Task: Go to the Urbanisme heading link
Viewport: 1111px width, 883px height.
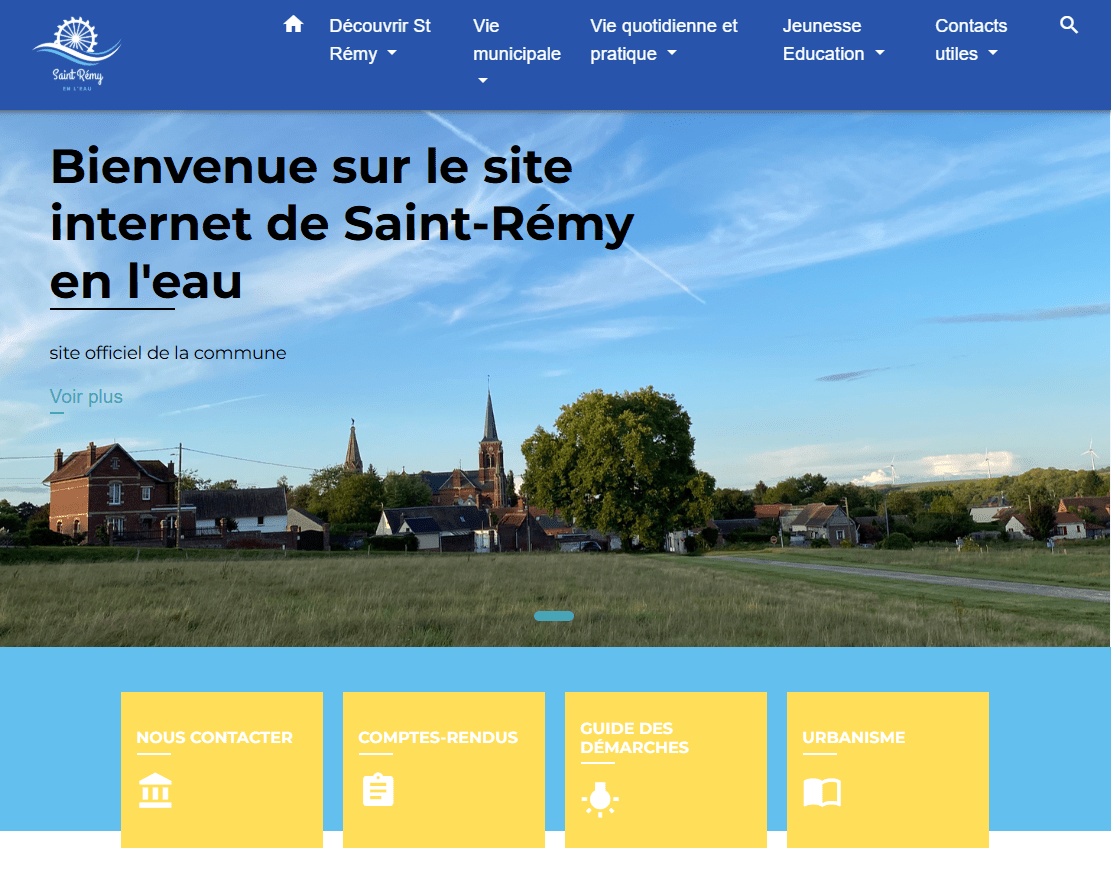Action: point(853,738)
